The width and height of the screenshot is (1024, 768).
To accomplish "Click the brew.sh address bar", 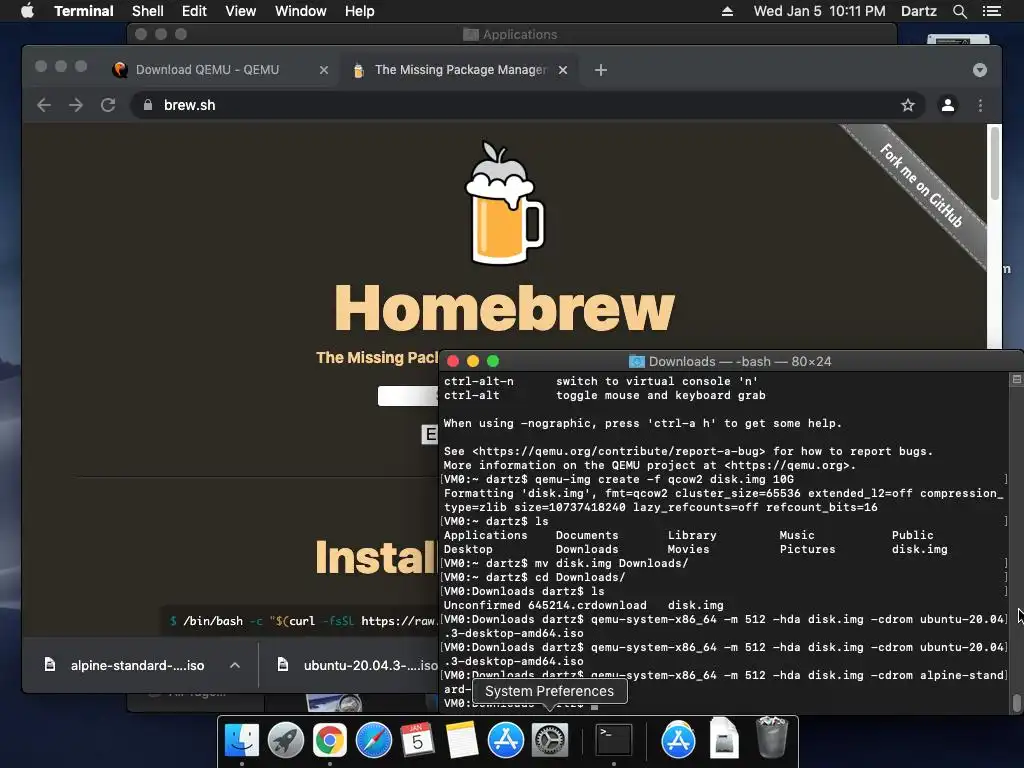I will tap(528, 105).
